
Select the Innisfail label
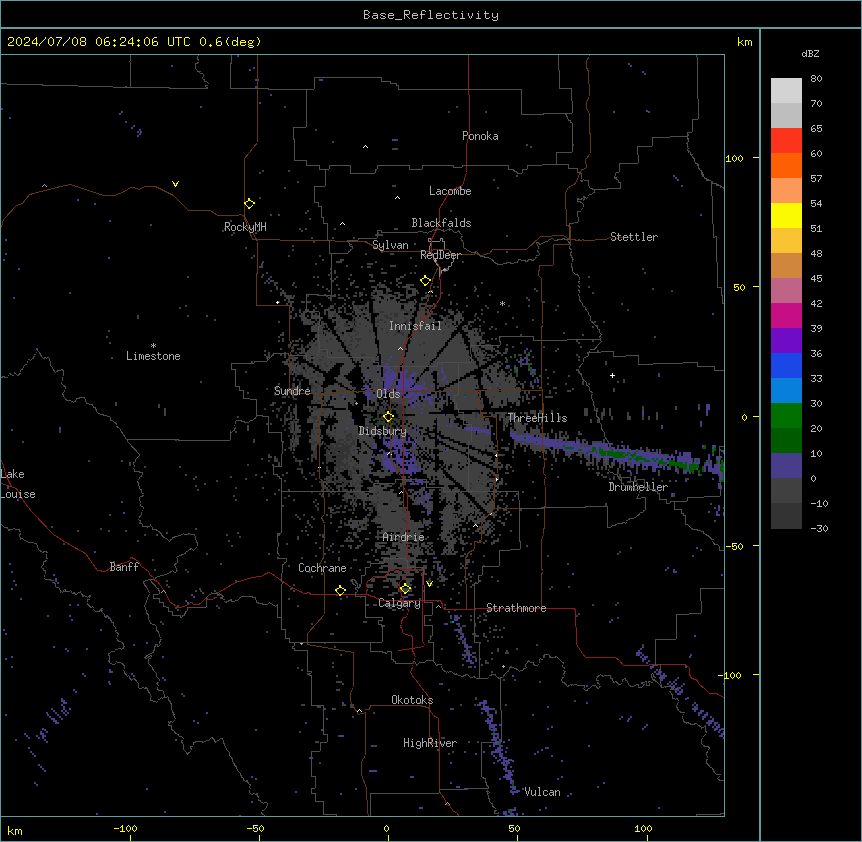click(416, 326)
